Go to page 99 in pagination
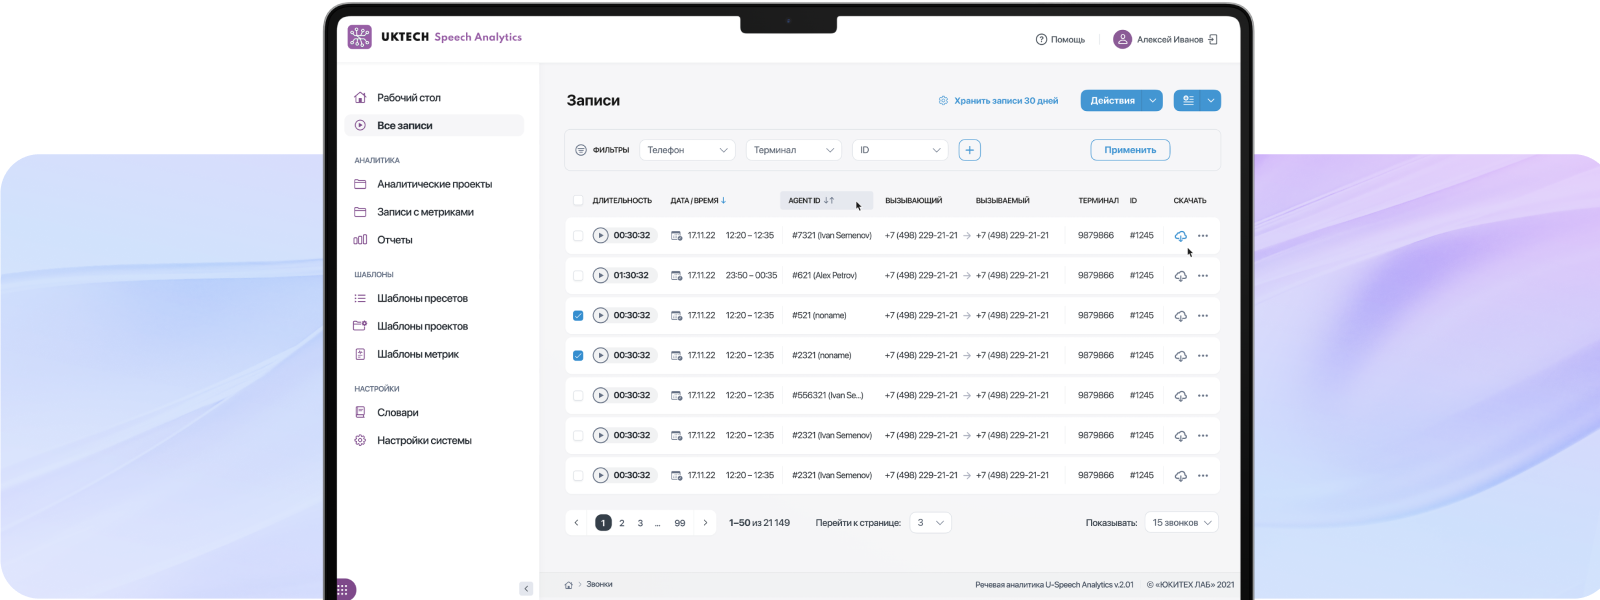The width and height of the screenshot is (1600, 600). pos(680,523)
